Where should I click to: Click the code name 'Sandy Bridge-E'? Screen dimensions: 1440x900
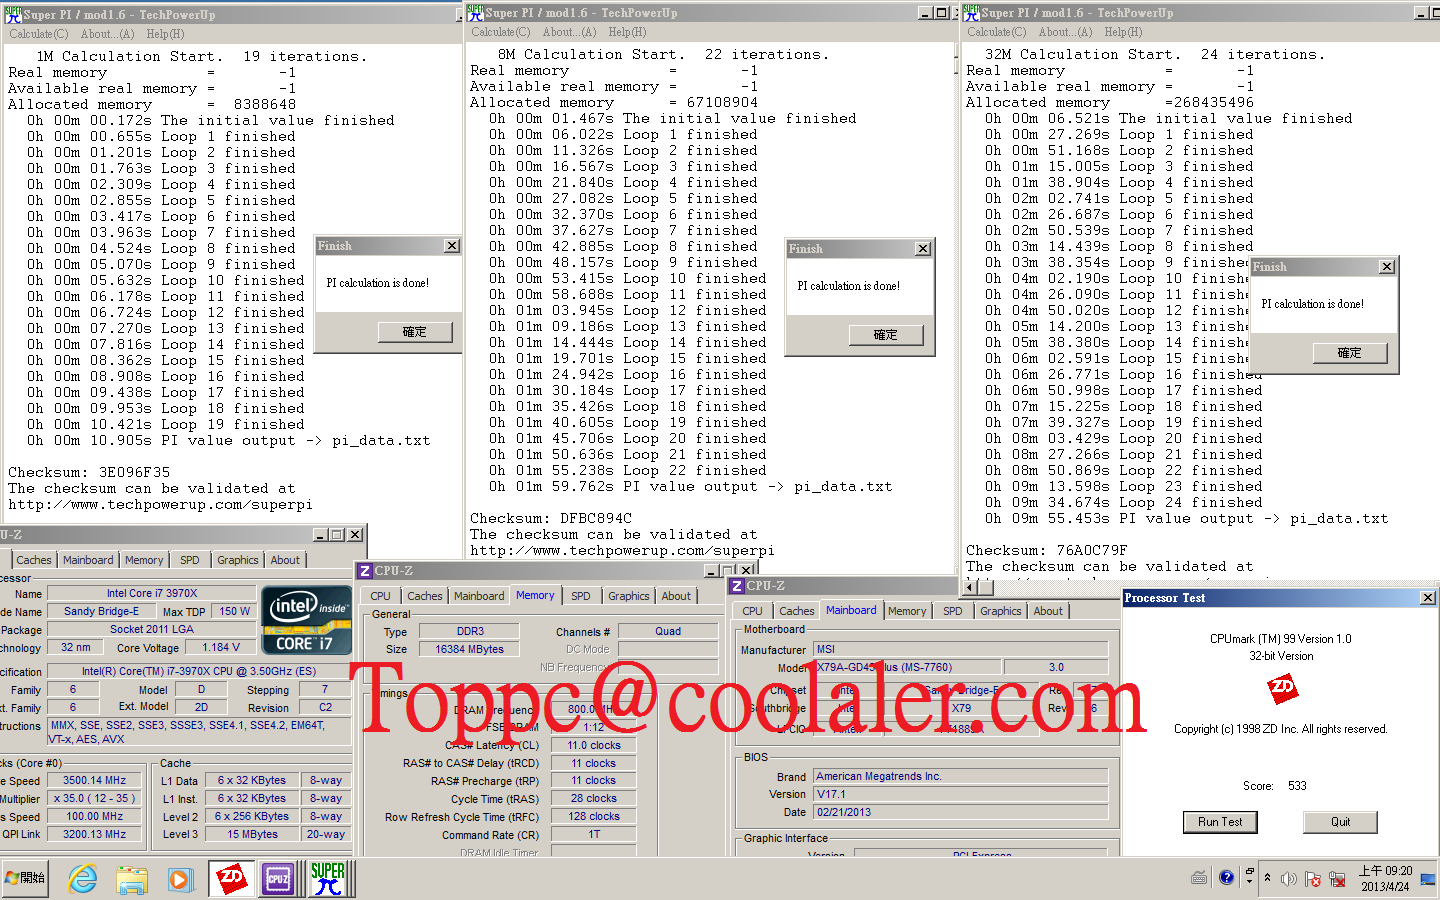point(101,611)
